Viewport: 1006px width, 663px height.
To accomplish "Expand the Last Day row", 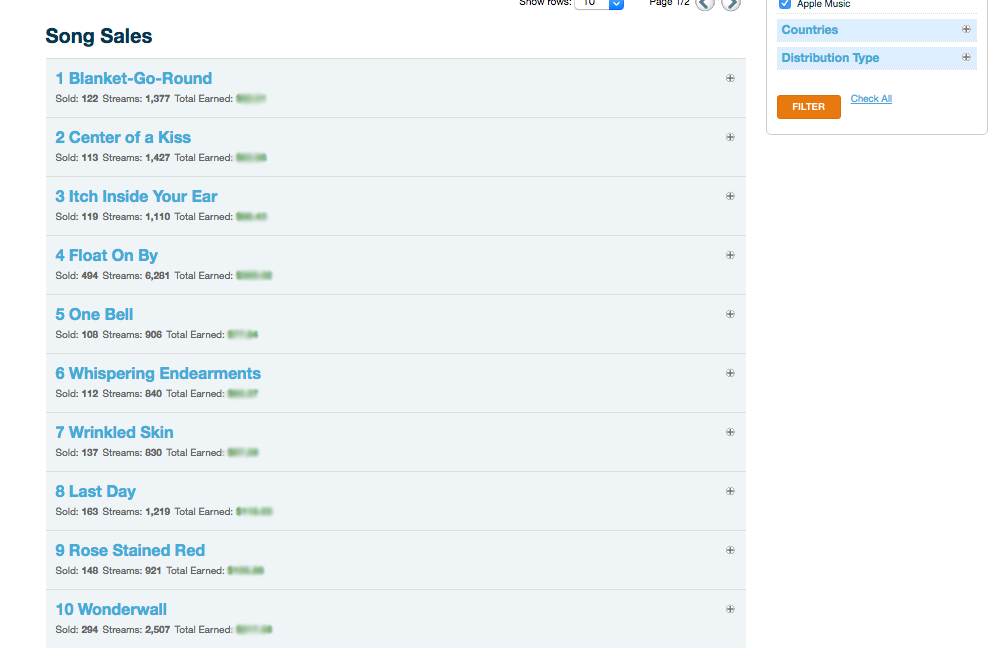I will point(730,492).
